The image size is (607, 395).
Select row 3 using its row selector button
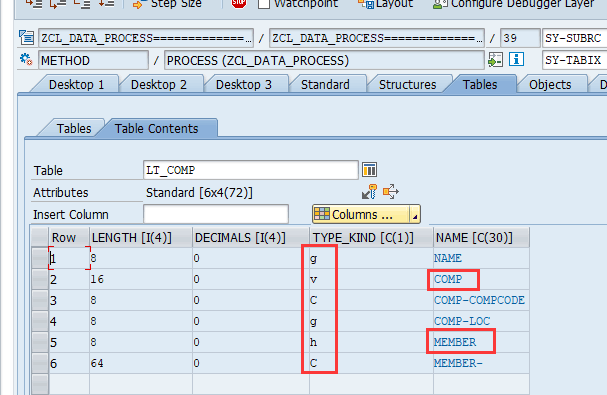click(39, 300)
